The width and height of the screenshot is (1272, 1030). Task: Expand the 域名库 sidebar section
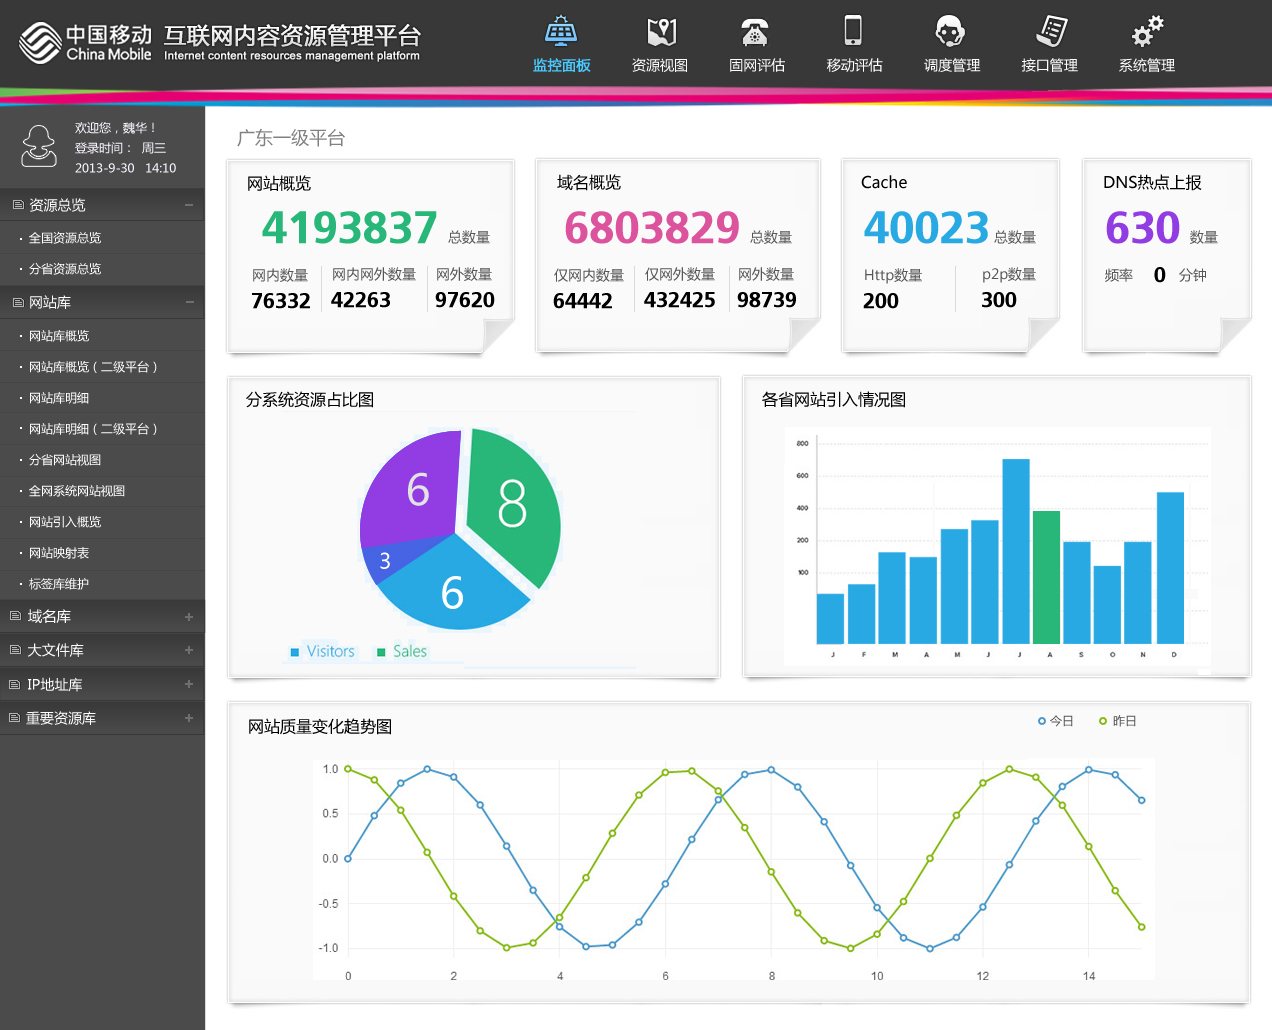pyautogui.click(x=189, y=617)
